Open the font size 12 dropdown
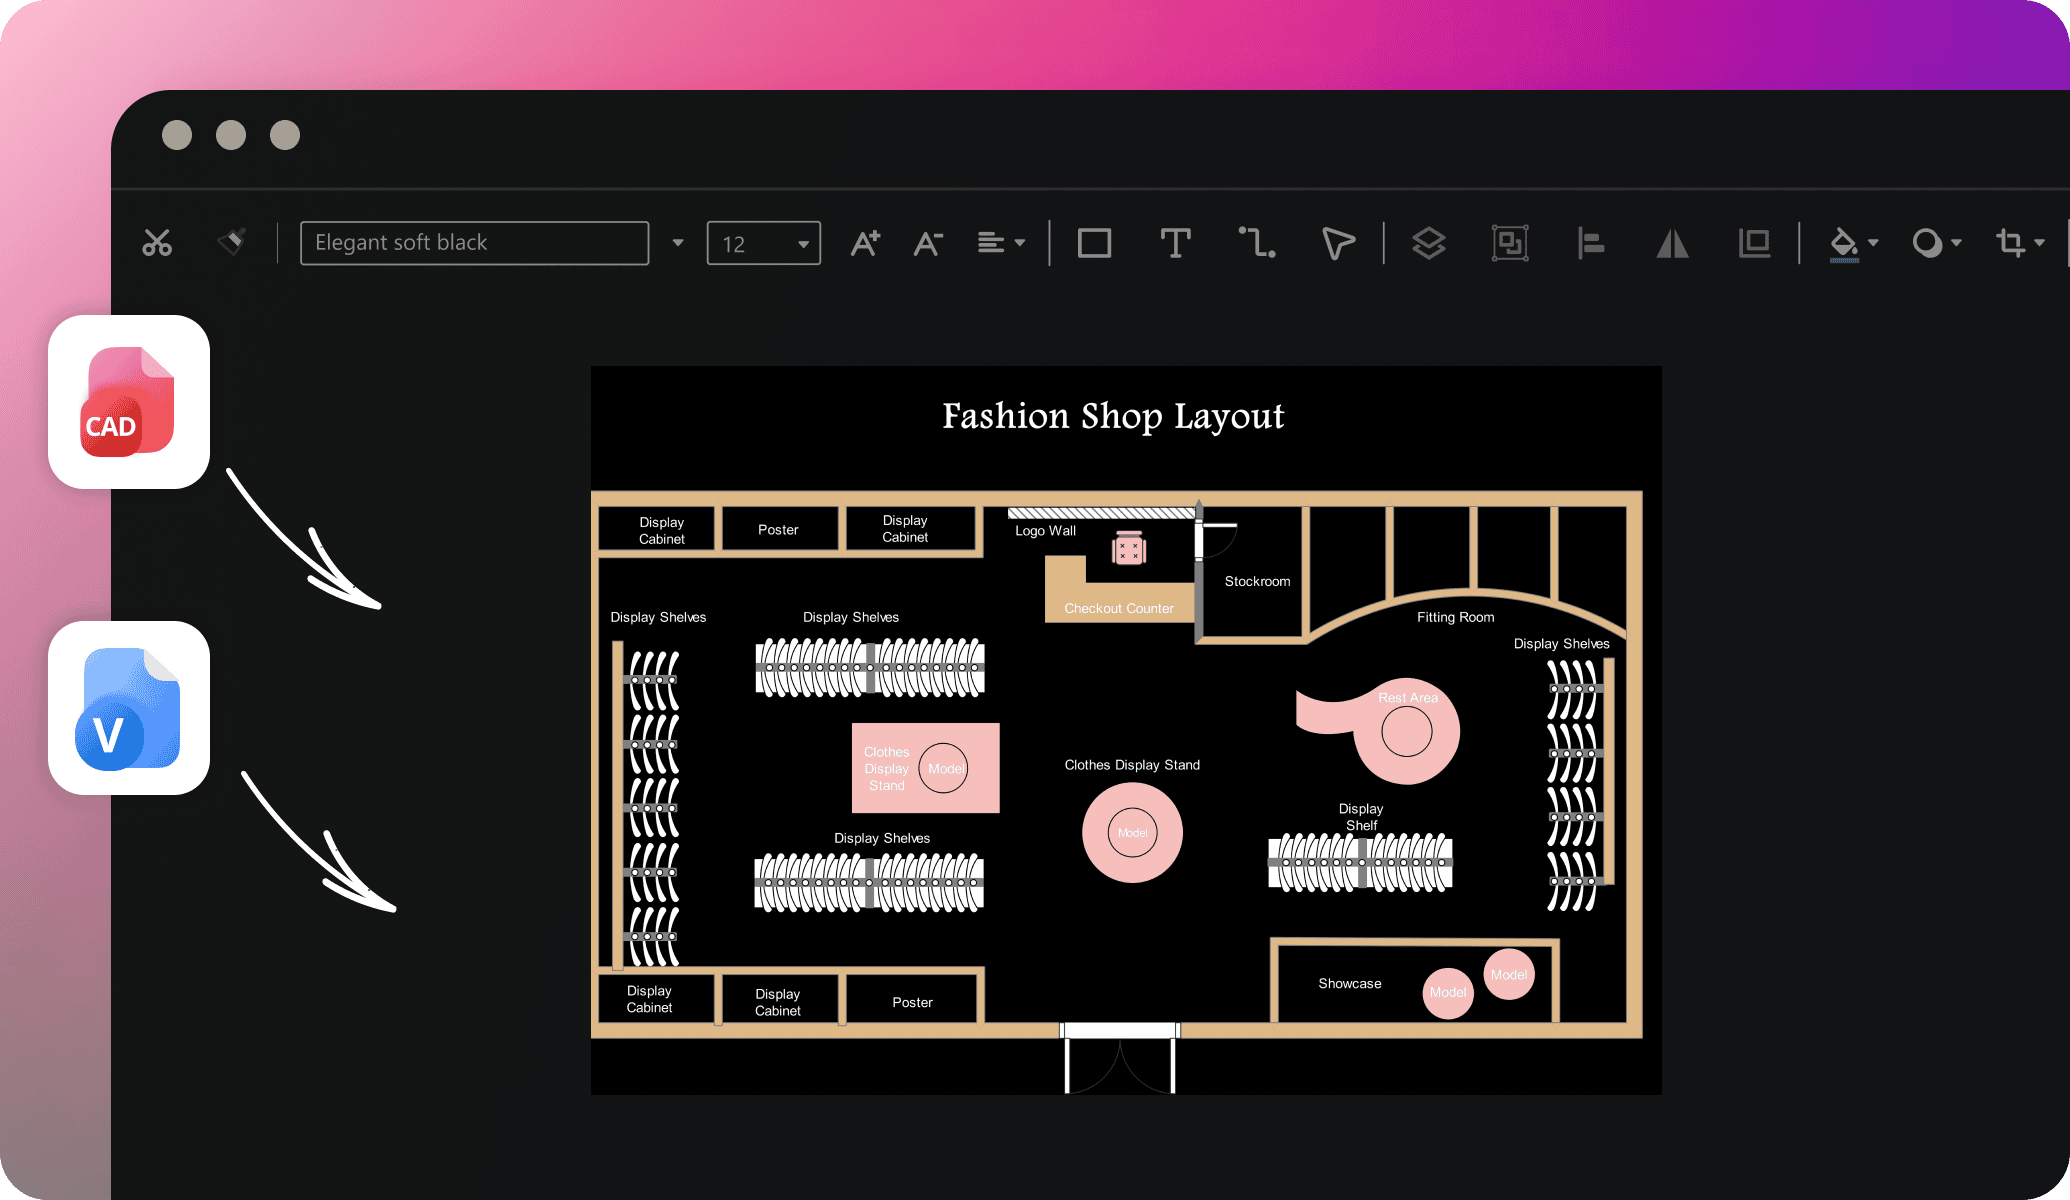The width and height of the screenshot is (2070, 1200). tap(803, 244)
